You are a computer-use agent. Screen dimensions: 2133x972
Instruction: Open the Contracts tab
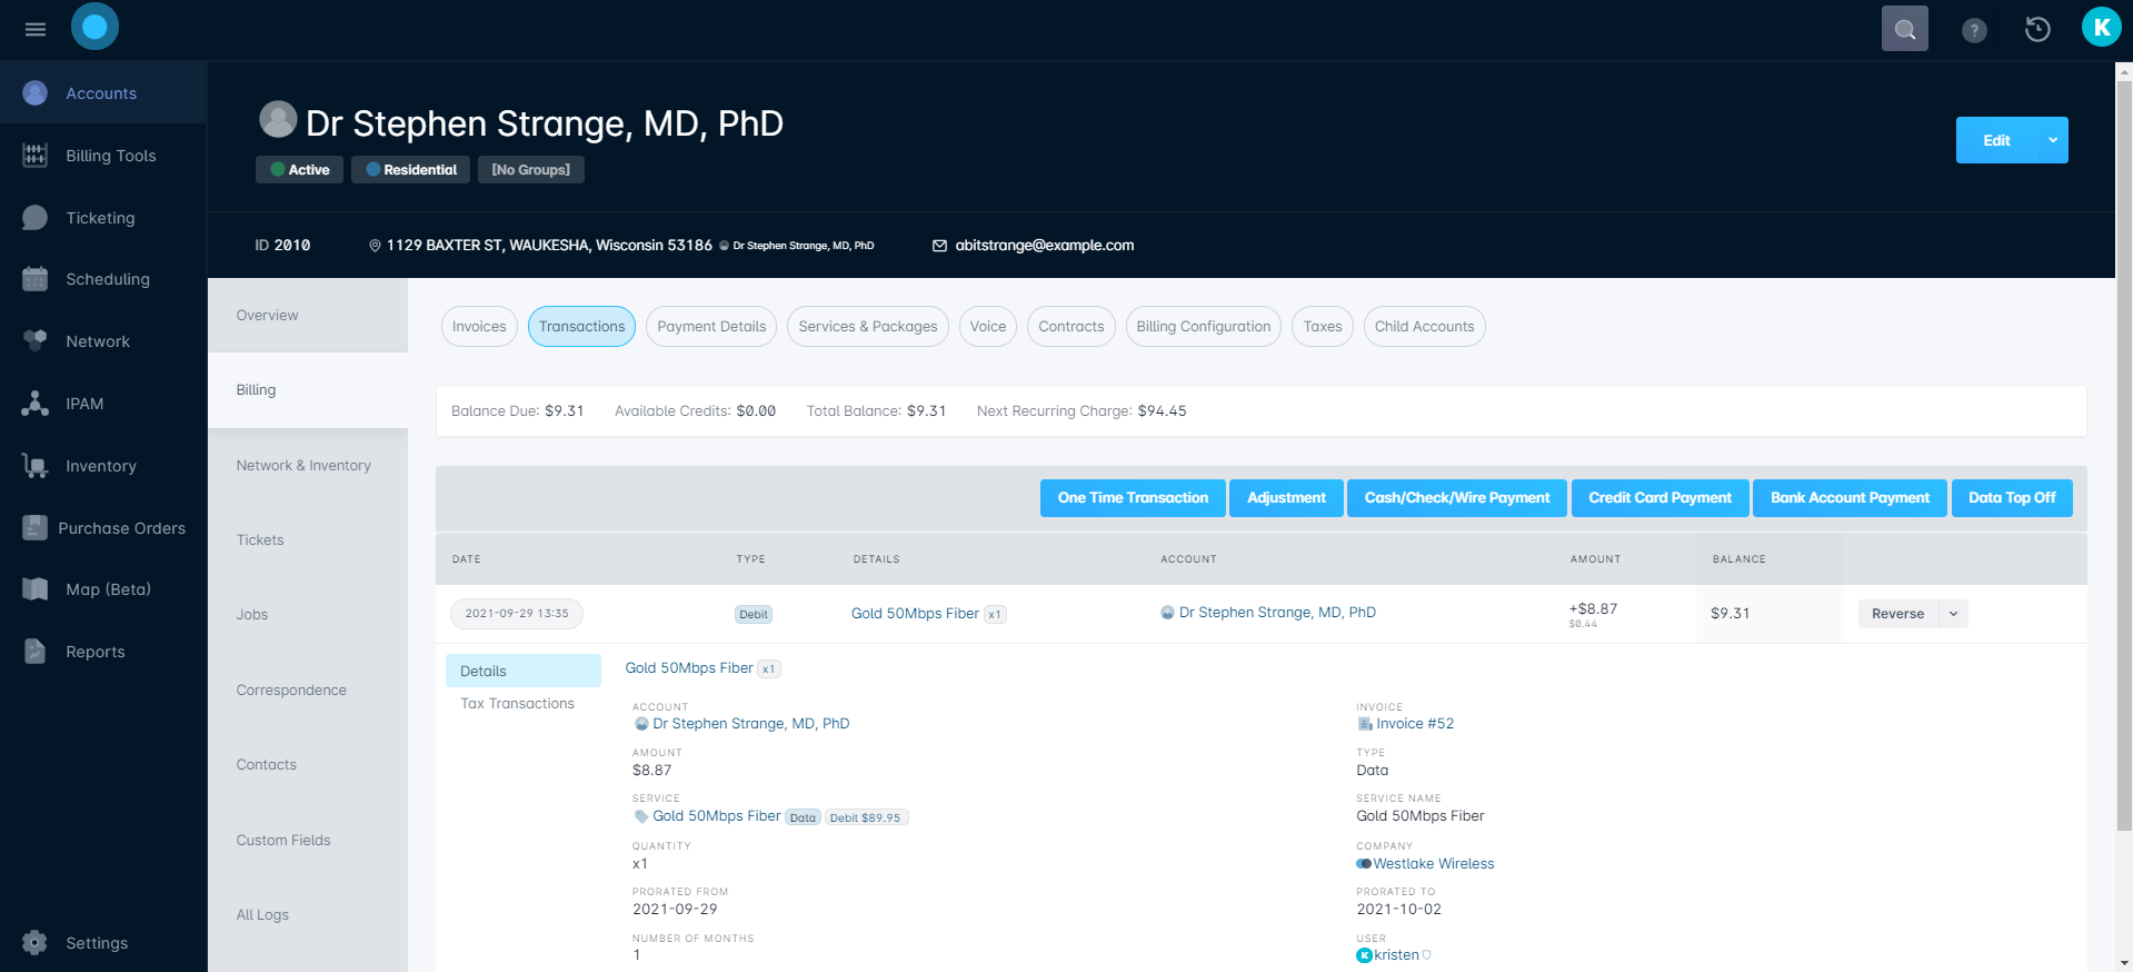tap(1071, 326)
